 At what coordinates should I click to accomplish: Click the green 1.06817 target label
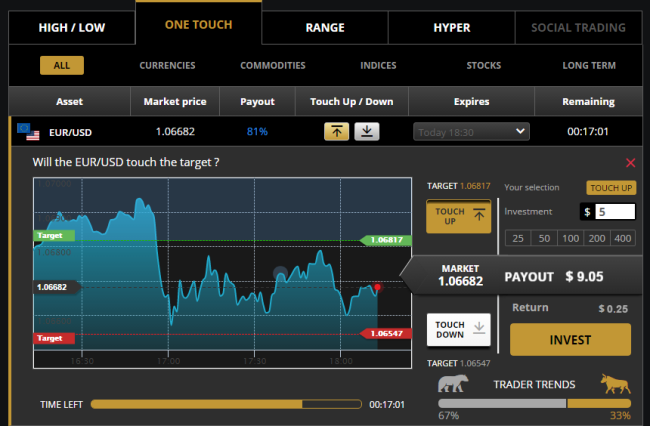click(x=385, y=240)
